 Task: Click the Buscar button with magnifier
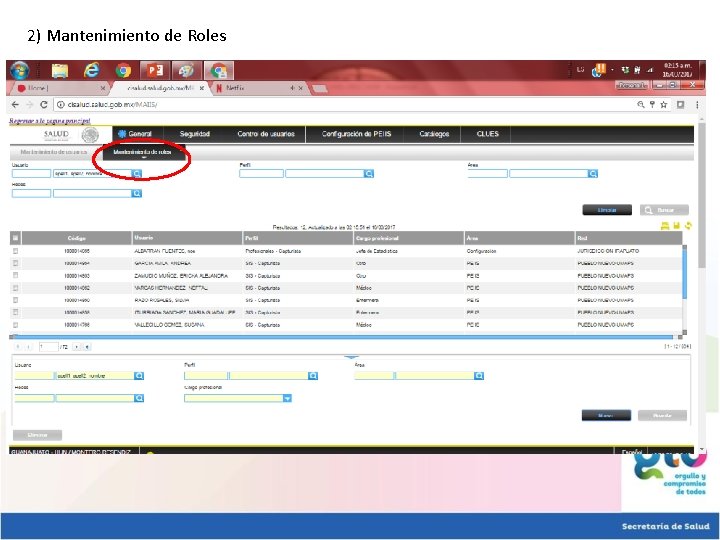[664, 210]
